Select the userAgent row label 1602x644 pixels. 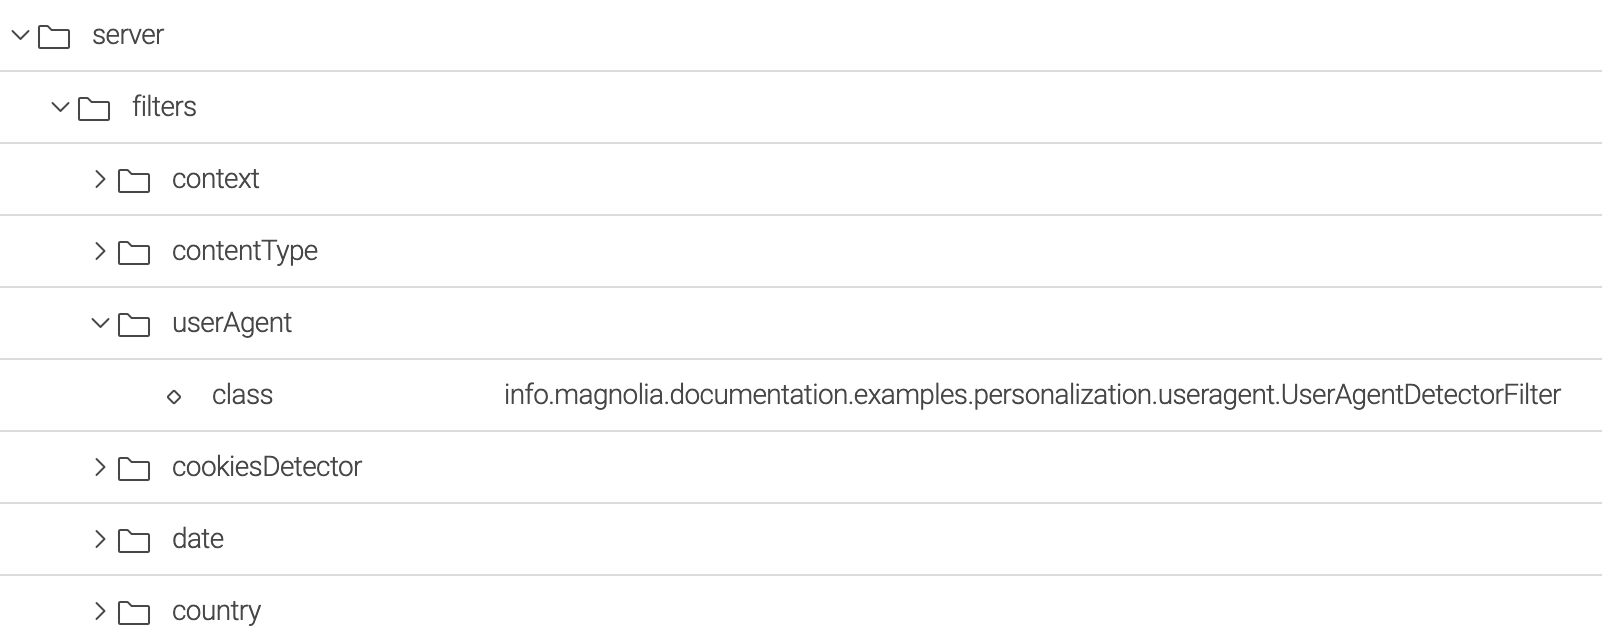[x=232, y=323]
